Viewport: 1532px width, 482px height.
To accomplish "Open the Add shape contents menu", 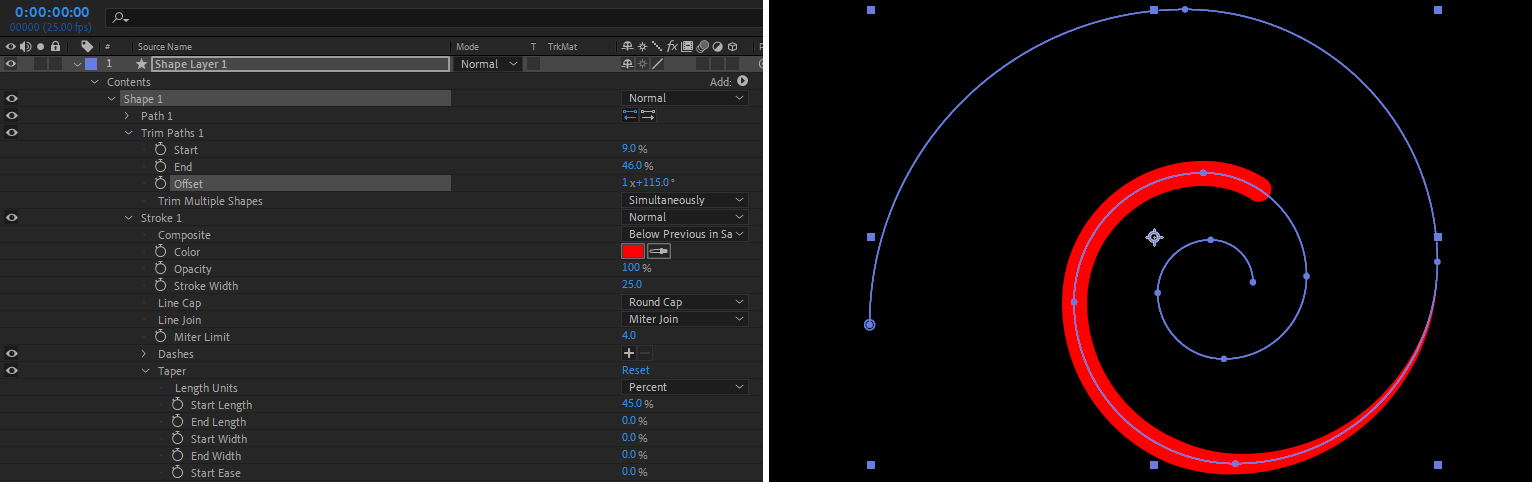I will [742, 81].
